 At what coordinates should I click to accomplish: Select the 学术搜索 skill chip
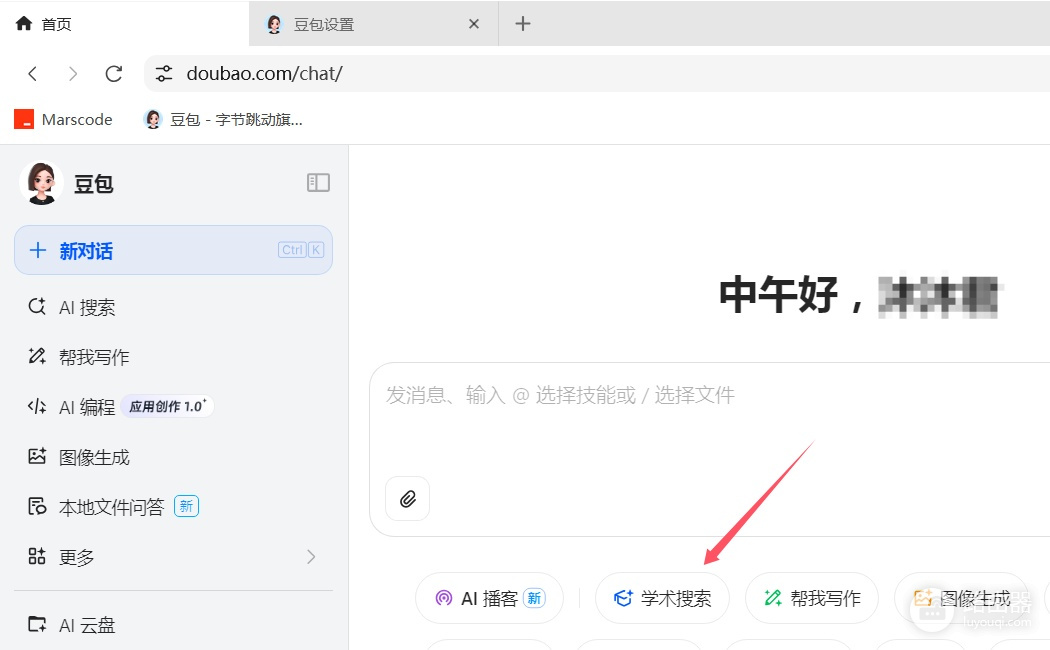tap(662, 598)
